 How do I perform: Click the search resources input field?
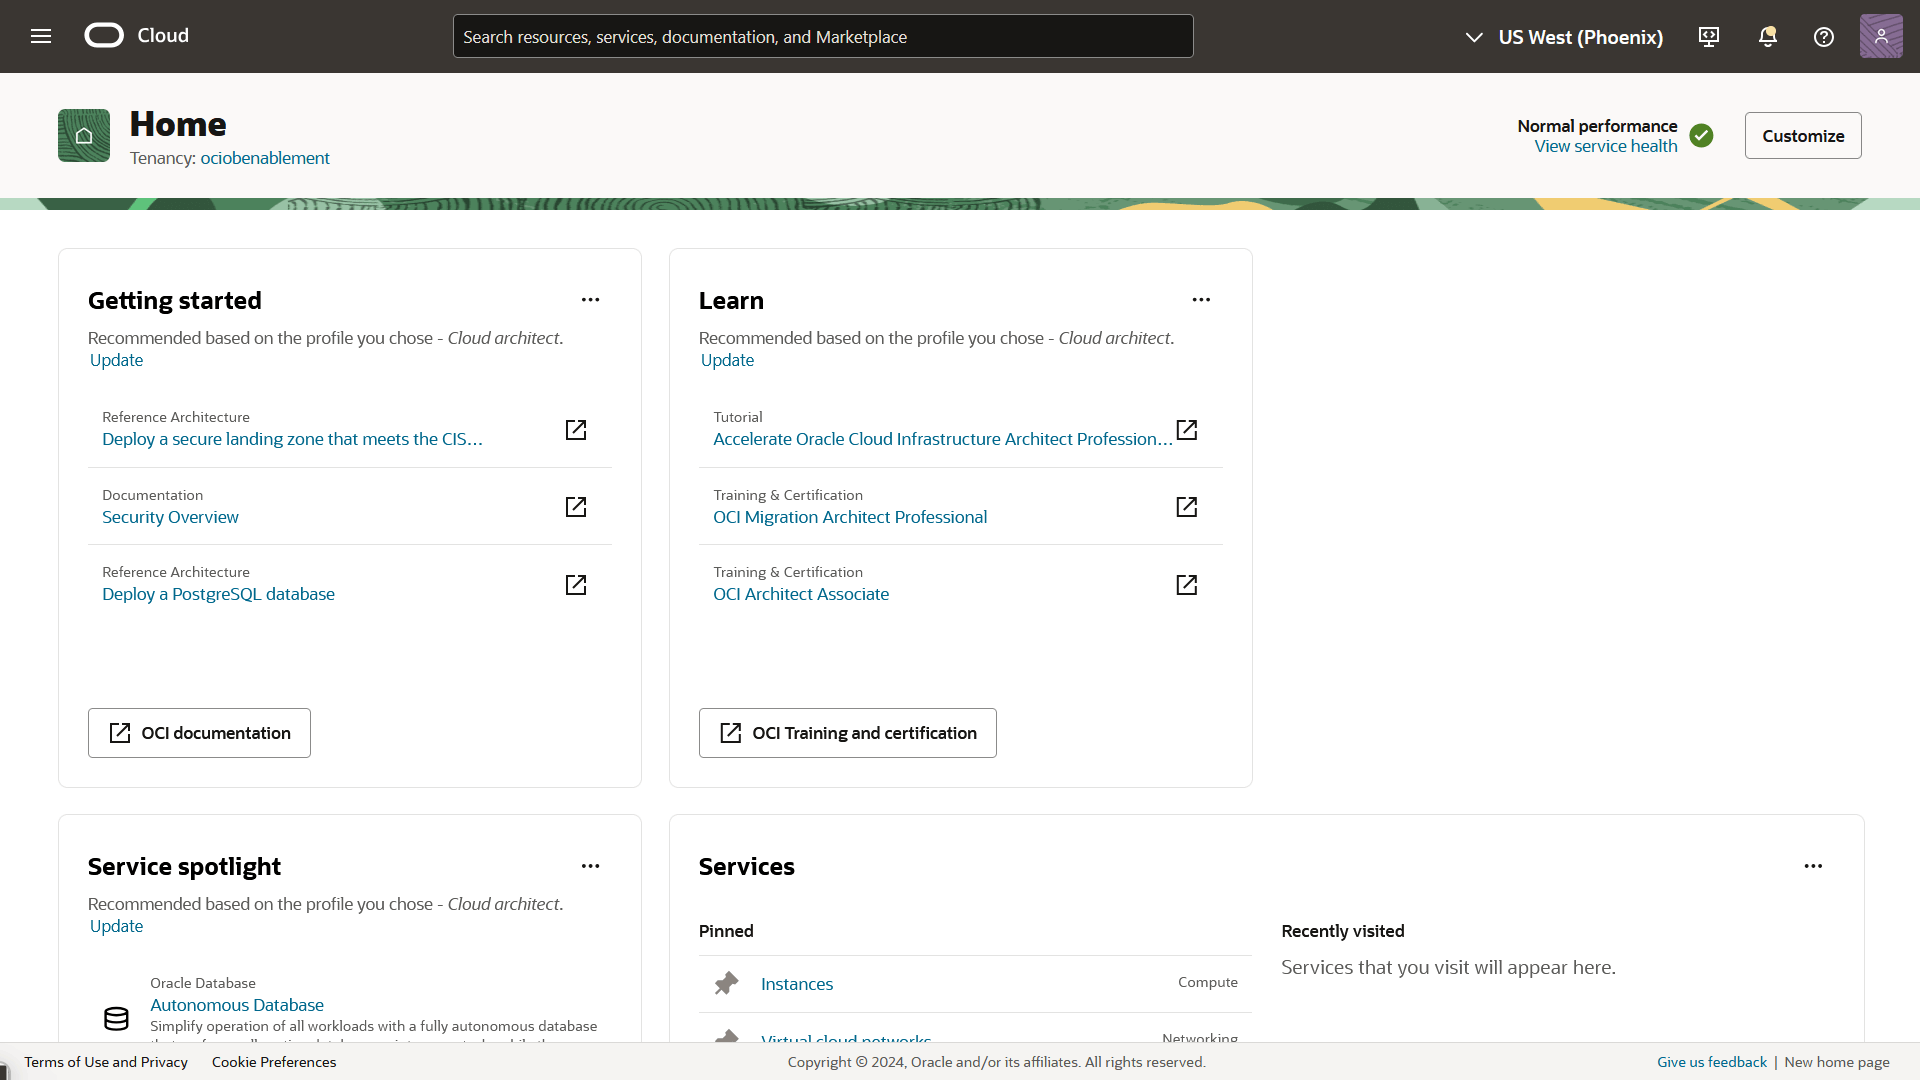(x=822, y=37)
